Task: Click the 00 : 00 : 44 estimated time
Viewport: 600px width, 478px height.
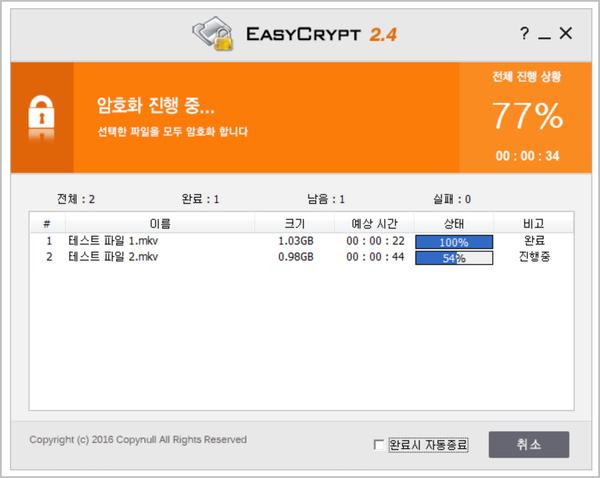Action: pyautogui.click(x=375, y=257)
